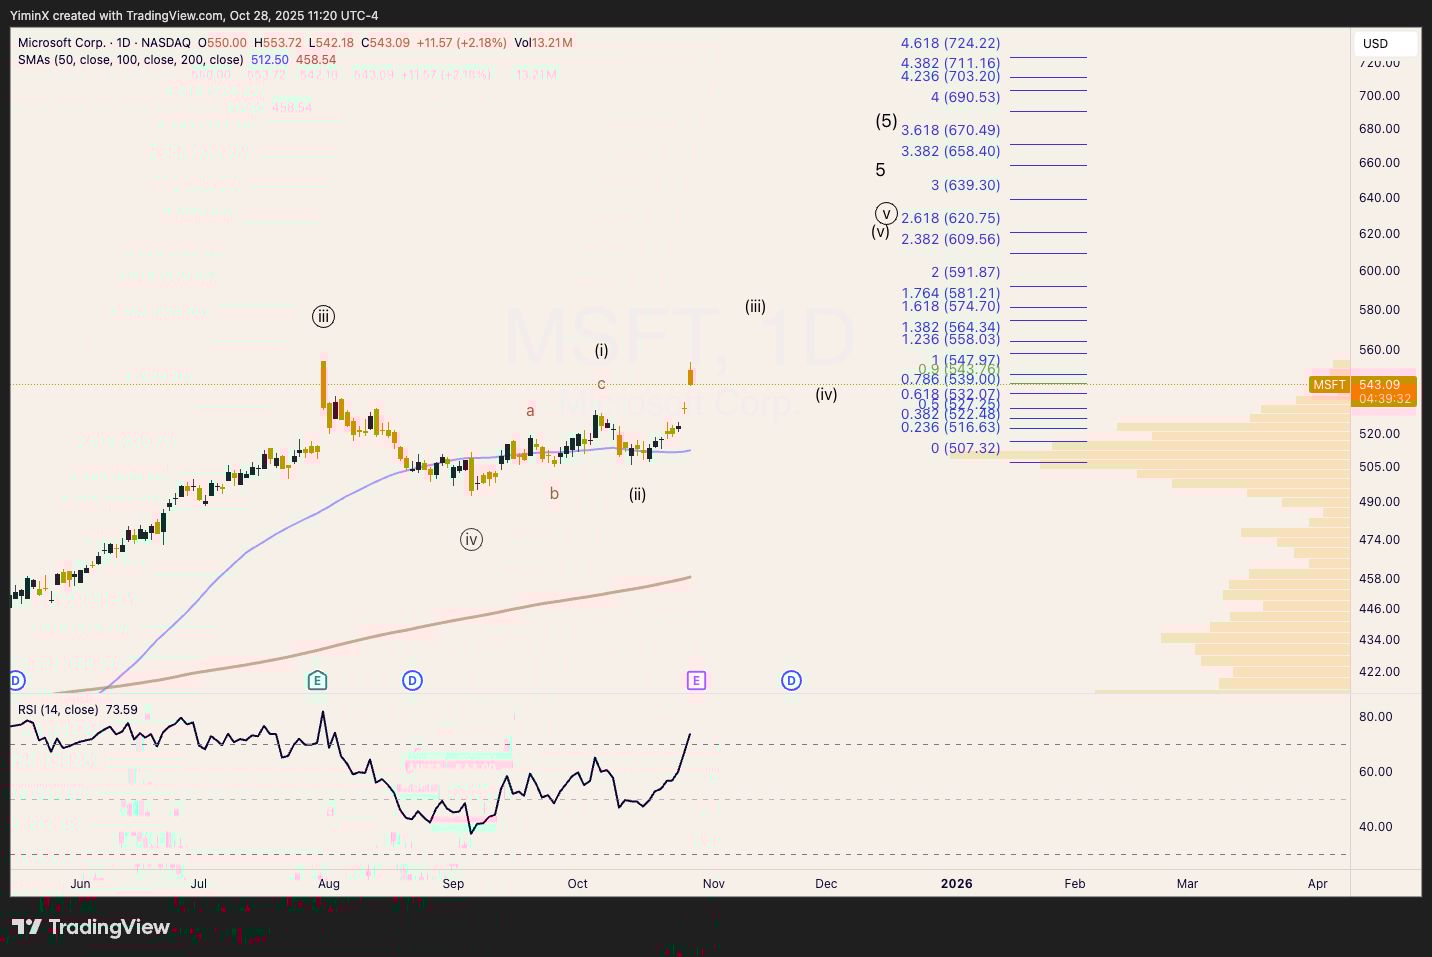Click the Aug label on the time axis
The image size is (1432, 957).
coord(329,884)
